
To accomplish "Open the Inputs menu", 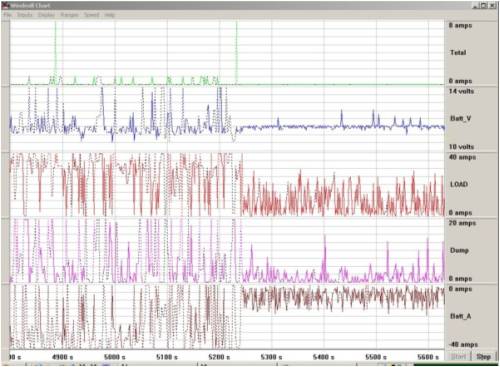I will [x=25, y=15].
